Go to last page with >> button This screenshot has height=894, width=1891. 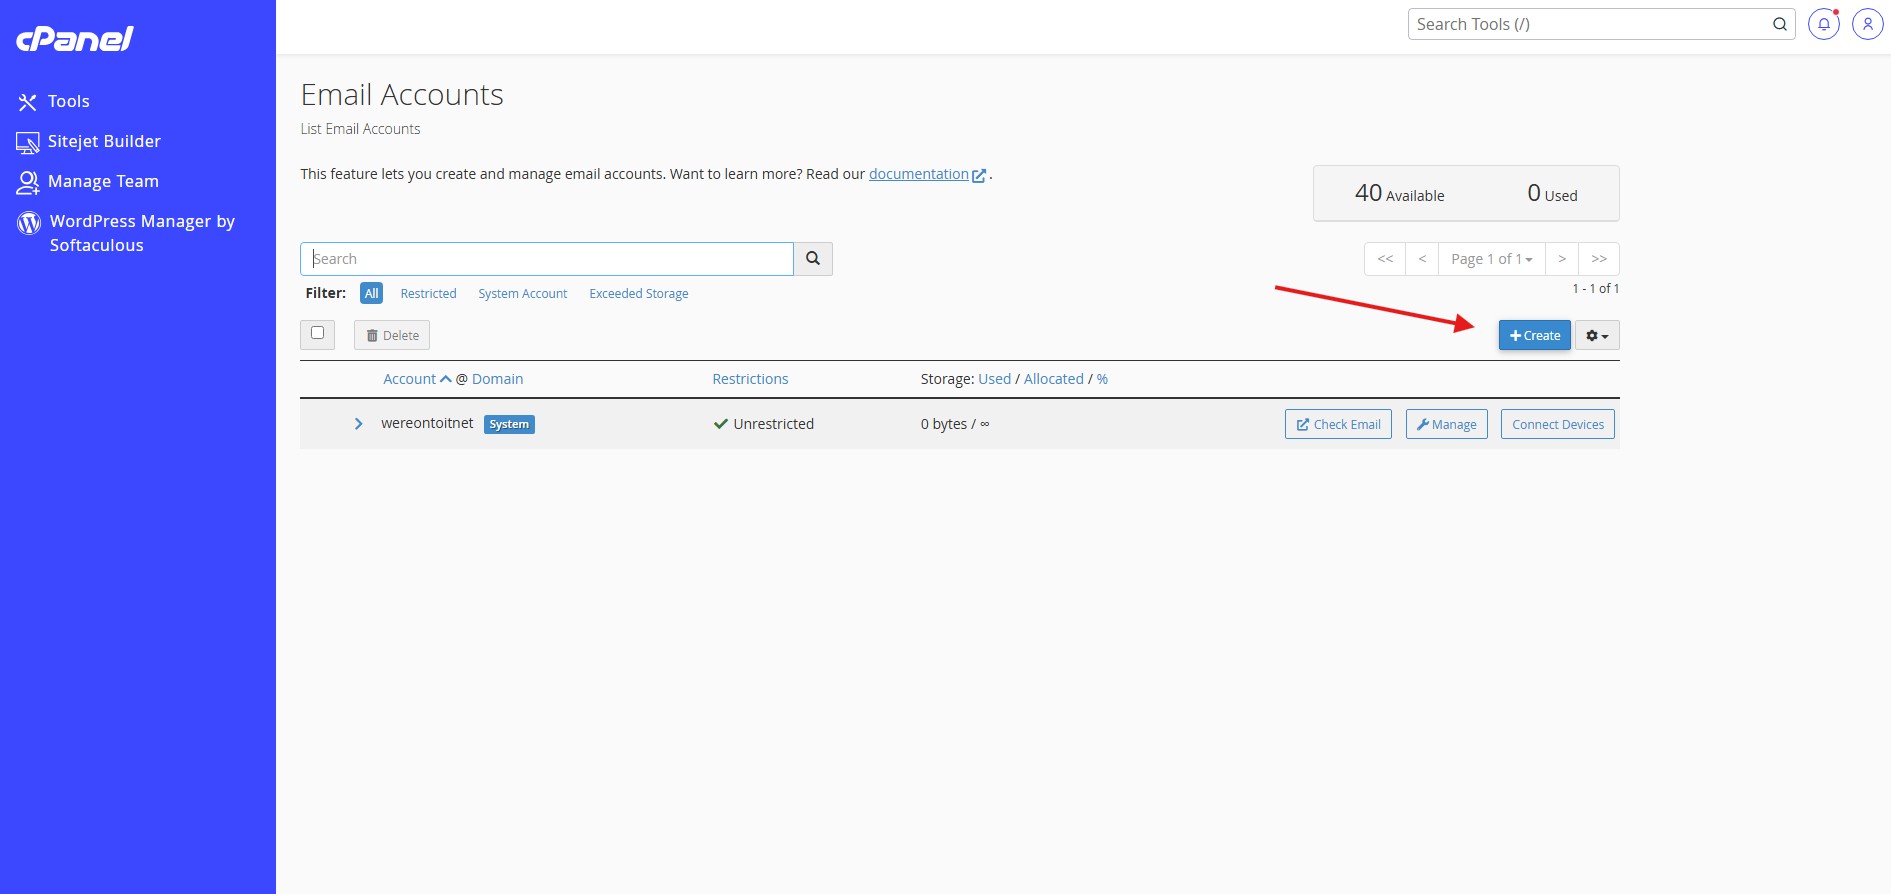pyautogui.click(x=1599, y=259)
